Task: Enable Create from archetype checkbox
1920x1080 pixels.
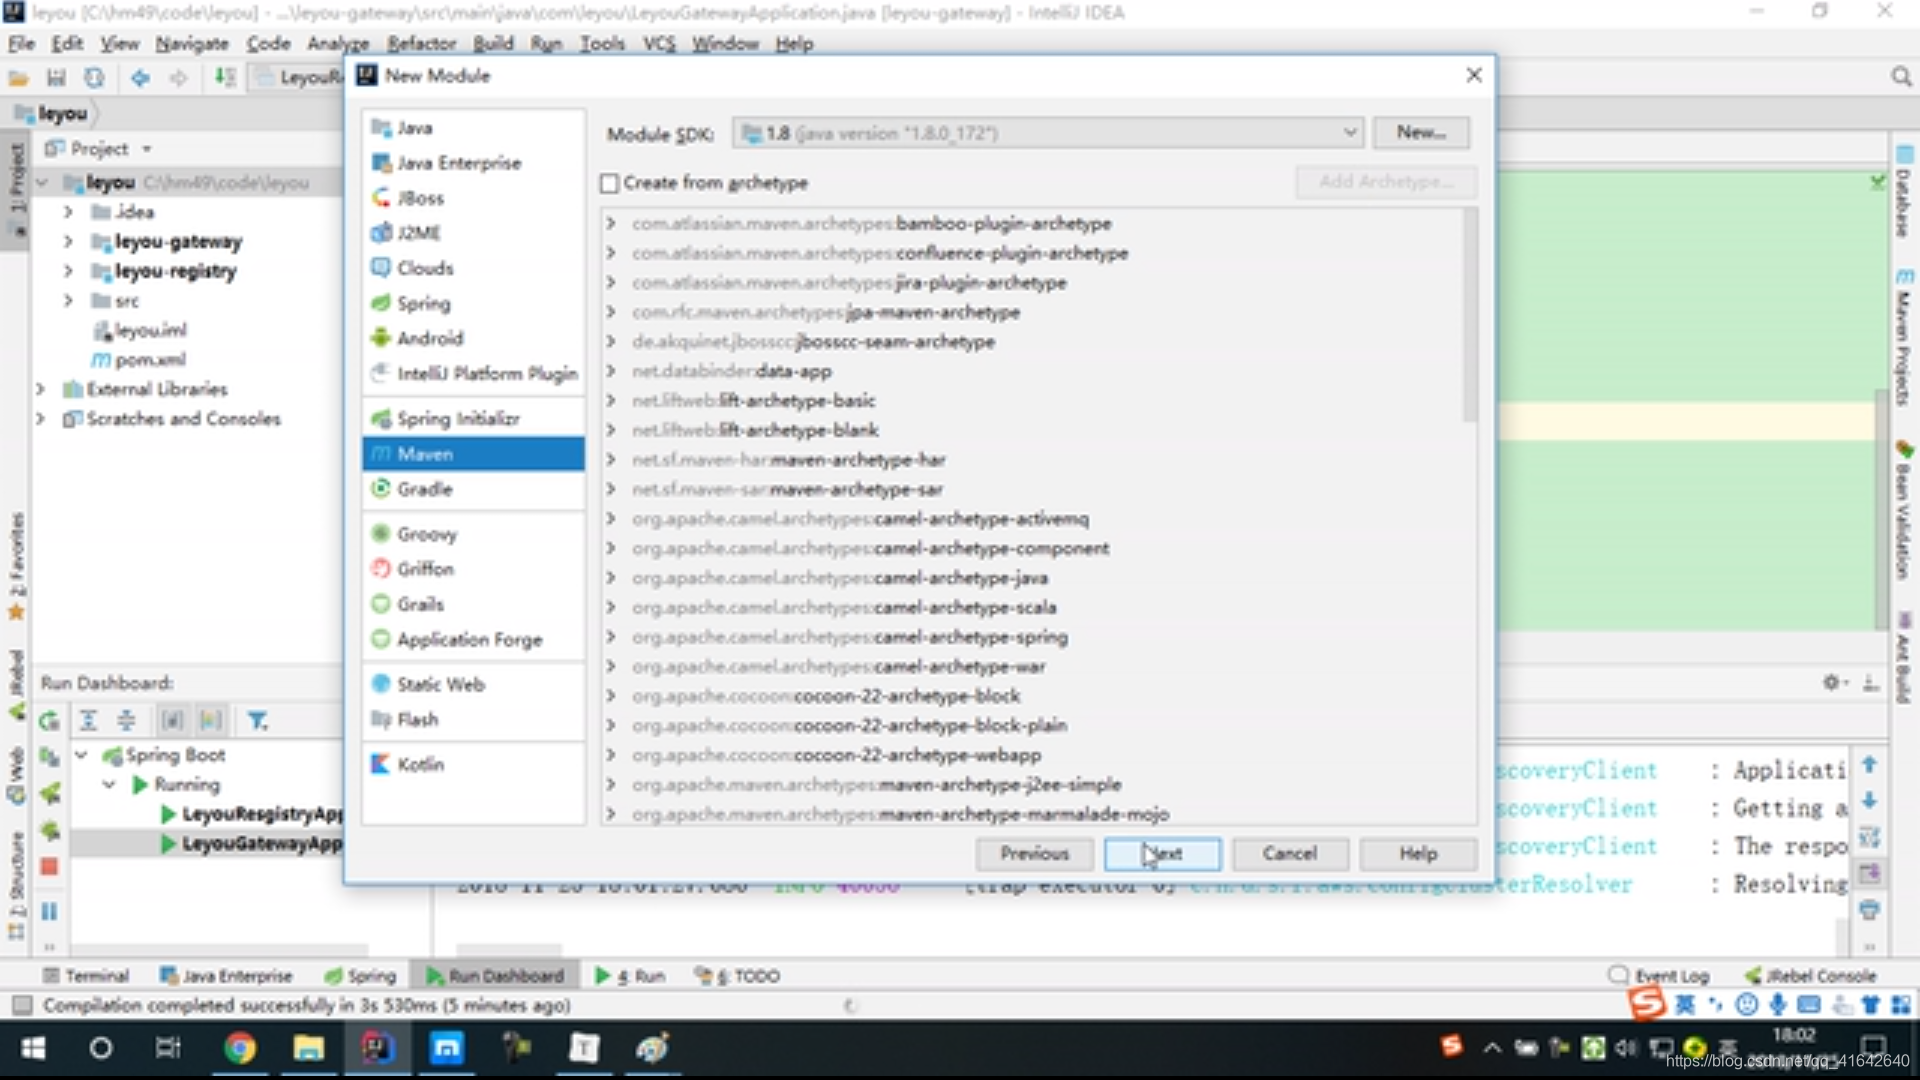Action: tap(609, 183)
